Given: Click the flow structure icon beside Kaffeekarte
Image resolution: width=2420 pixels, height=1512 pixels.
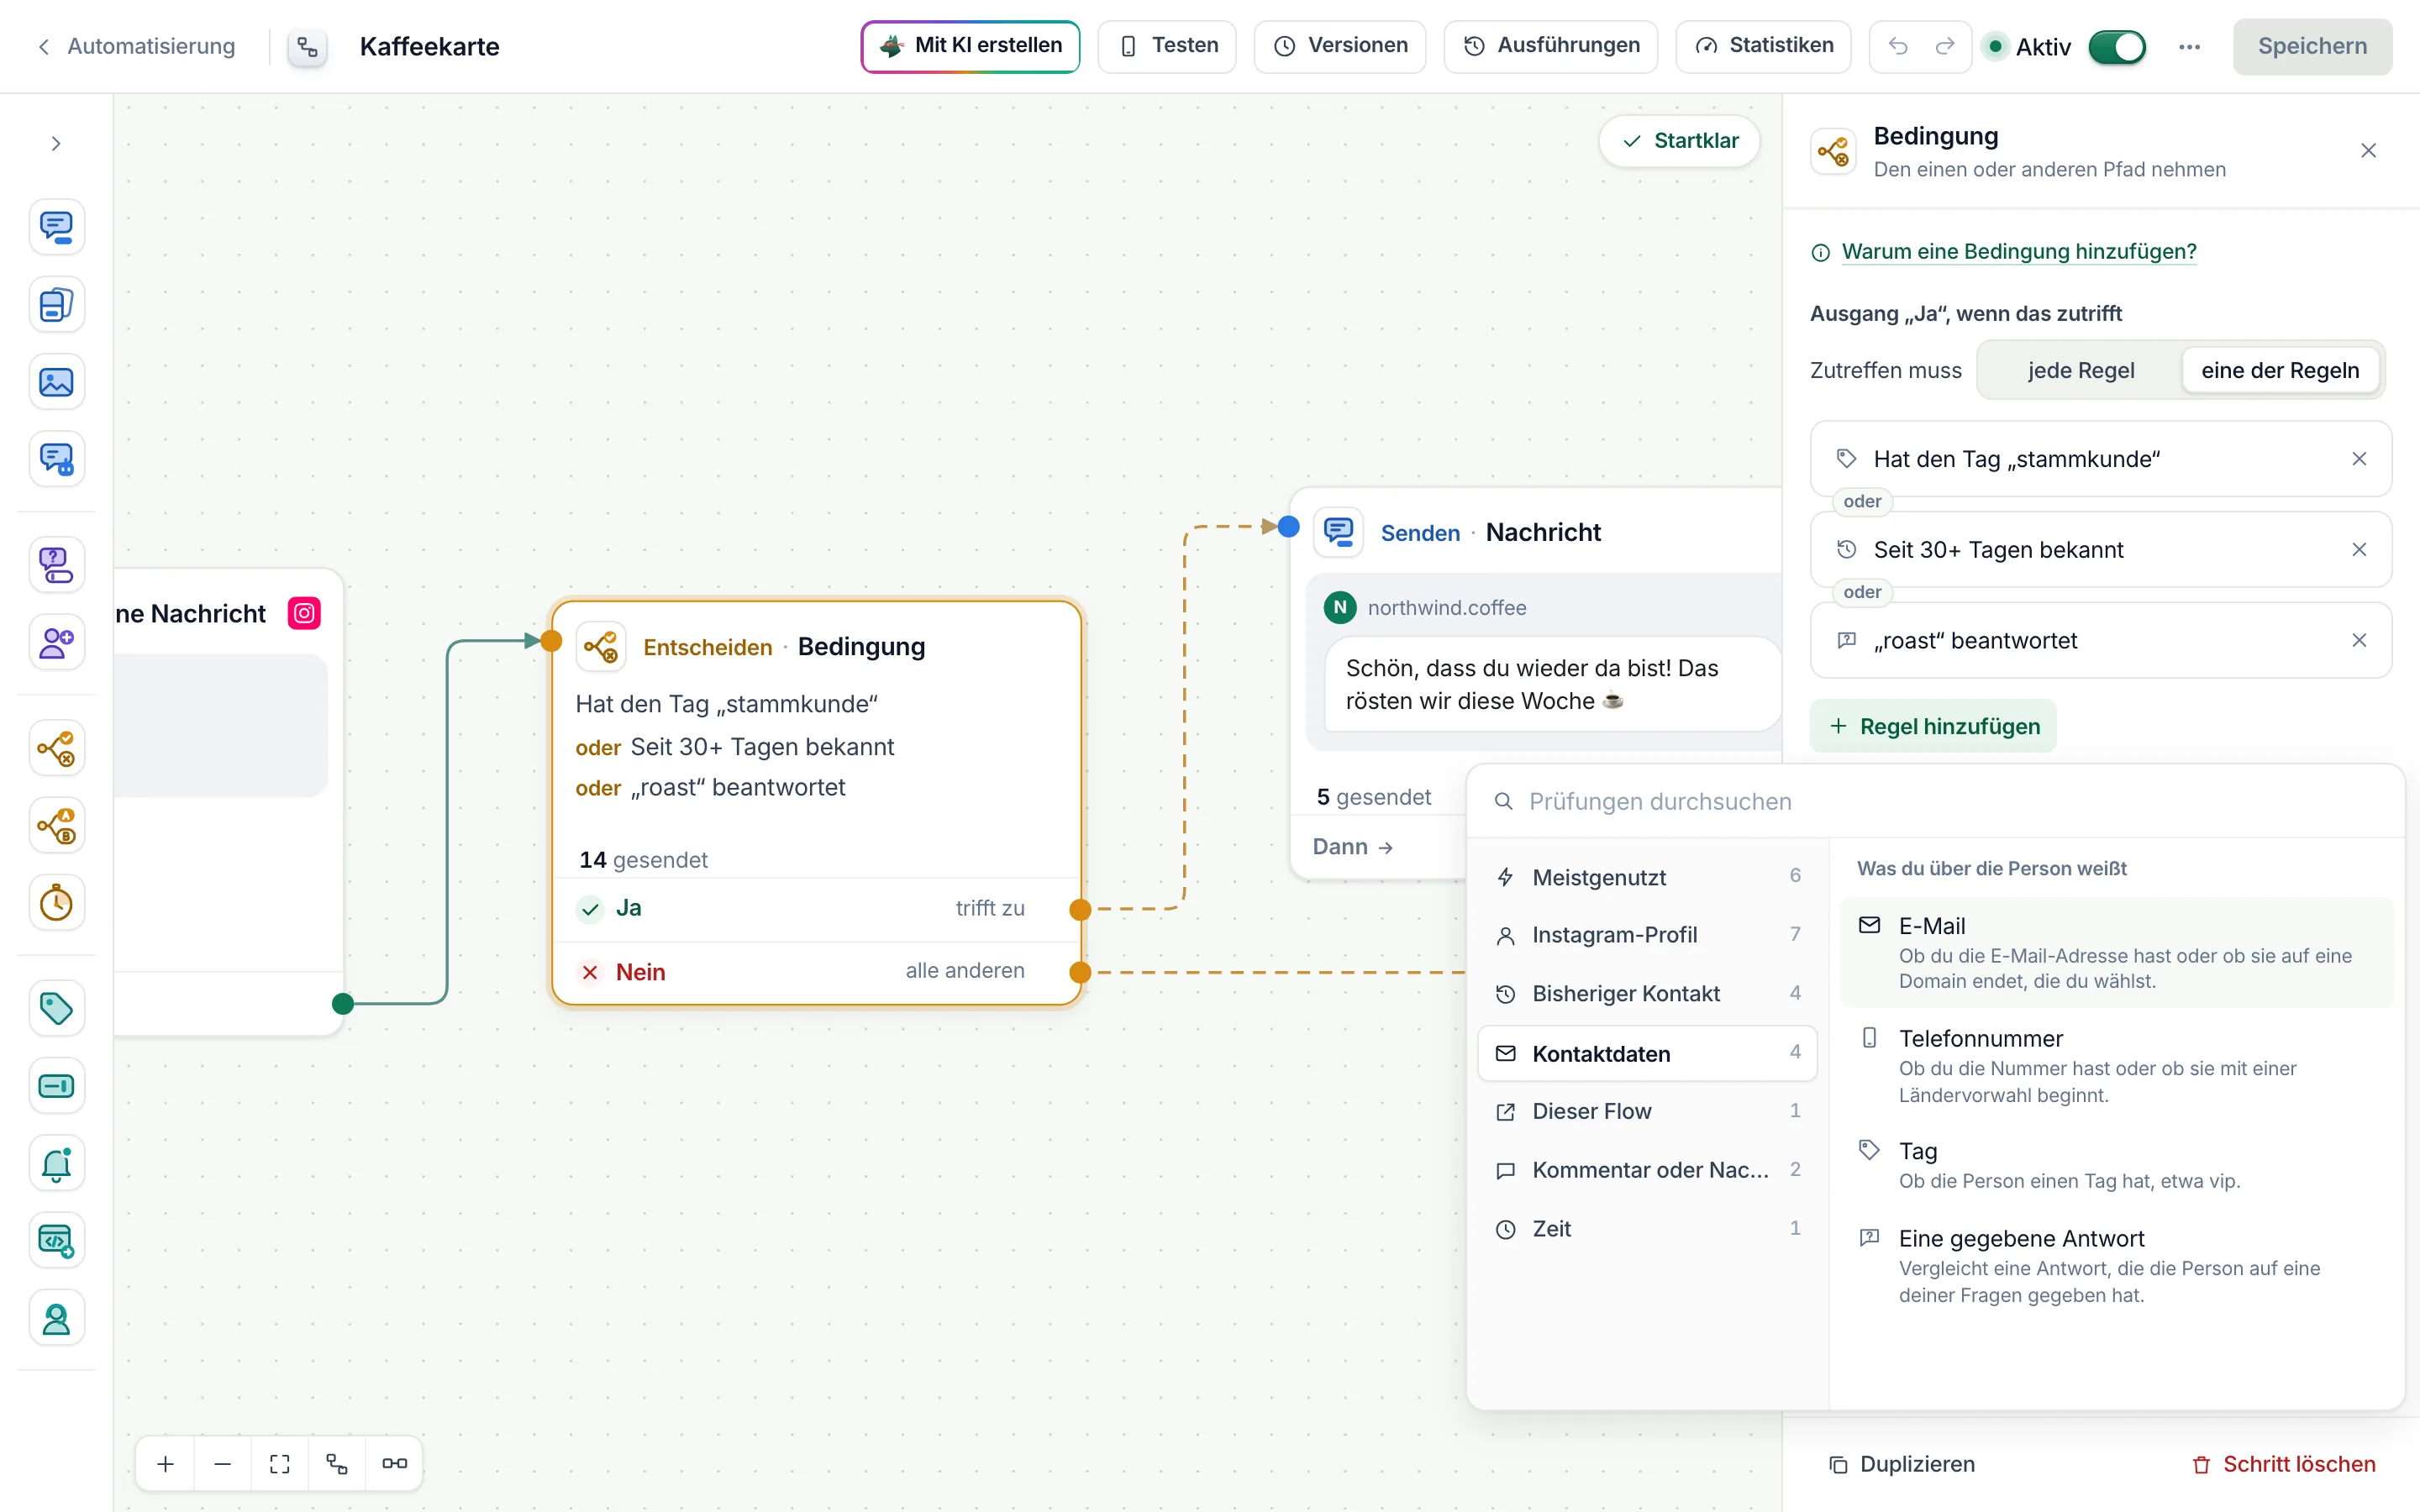Looking at the screenshot, I should pyautogui.click(x=308, y=47).
